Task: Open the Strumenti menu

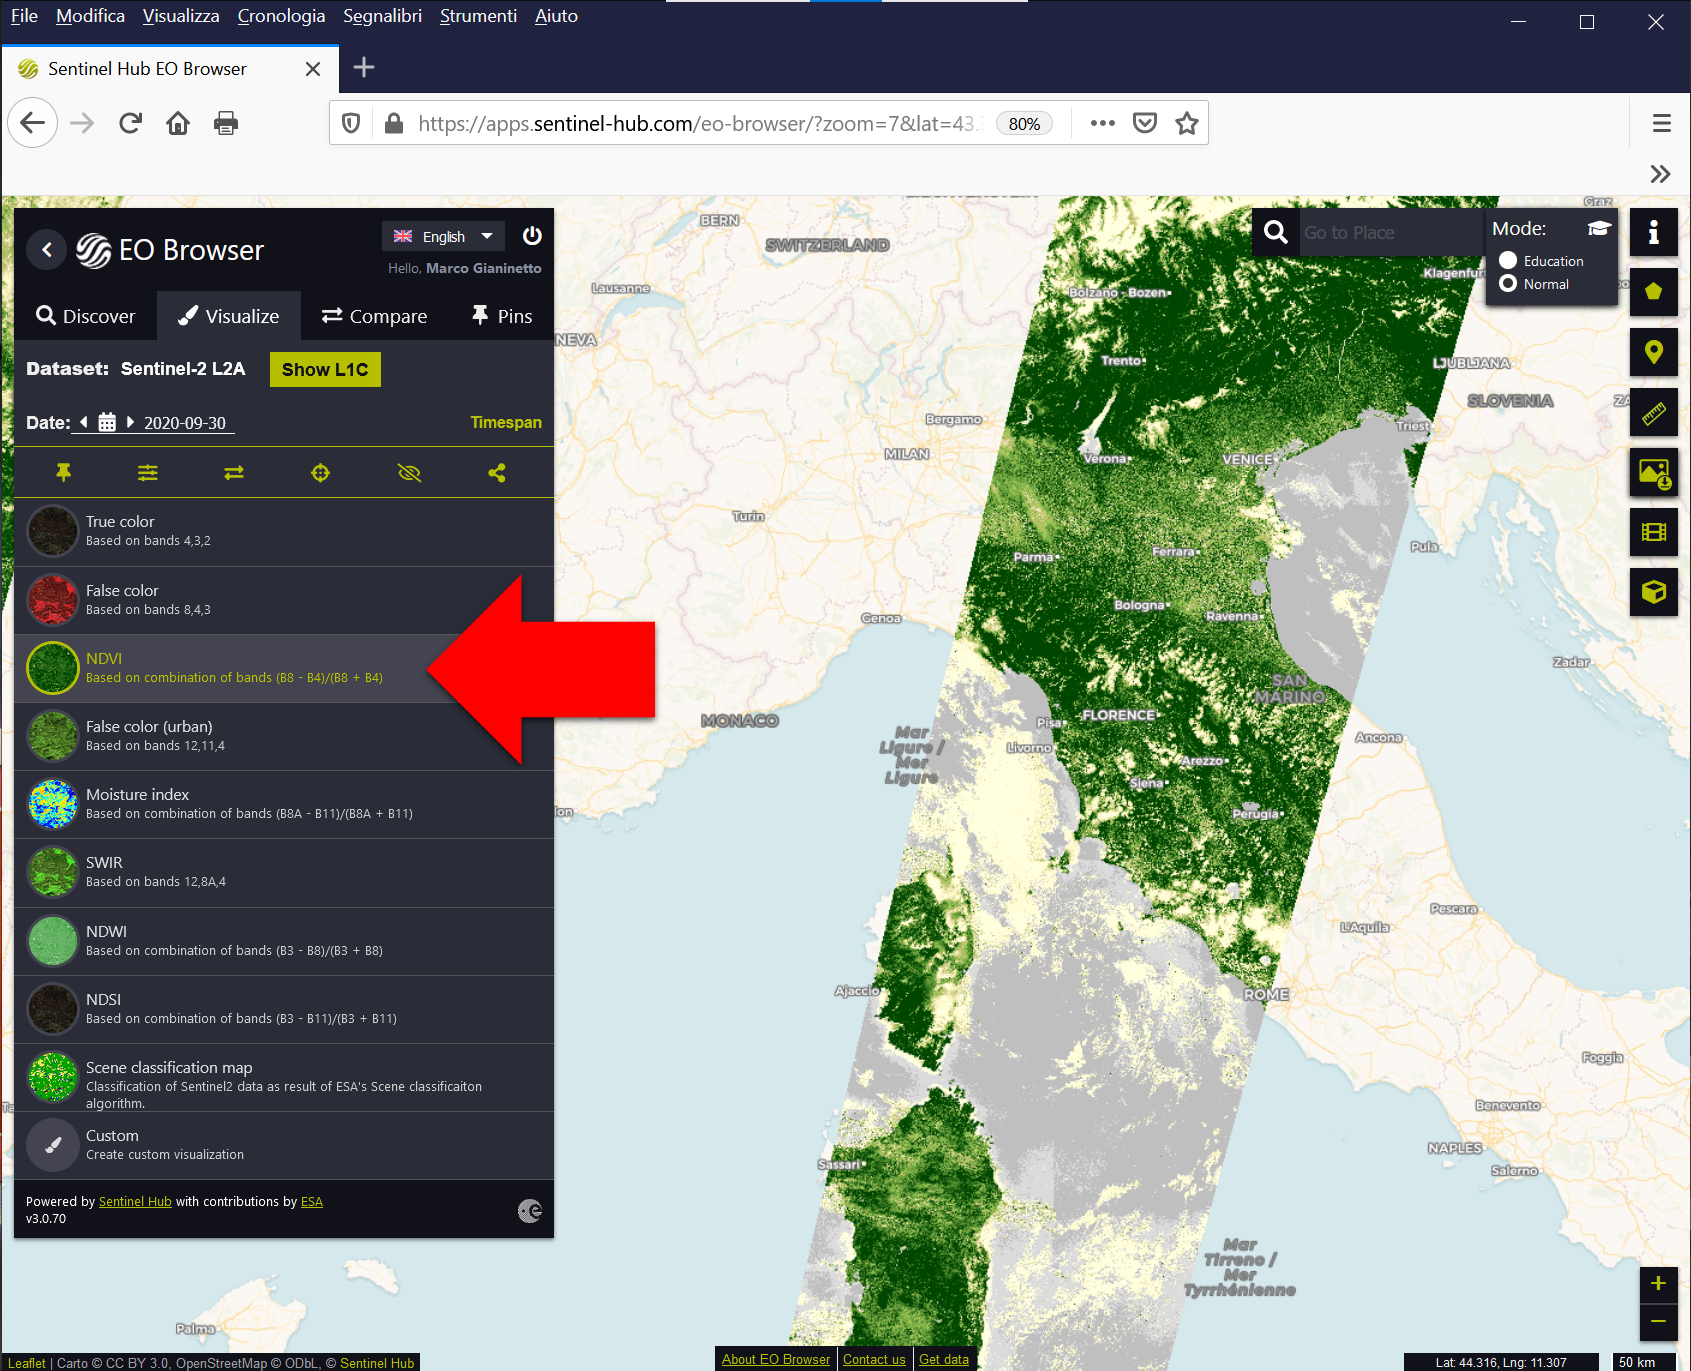Action: click(x=478, y=16)
